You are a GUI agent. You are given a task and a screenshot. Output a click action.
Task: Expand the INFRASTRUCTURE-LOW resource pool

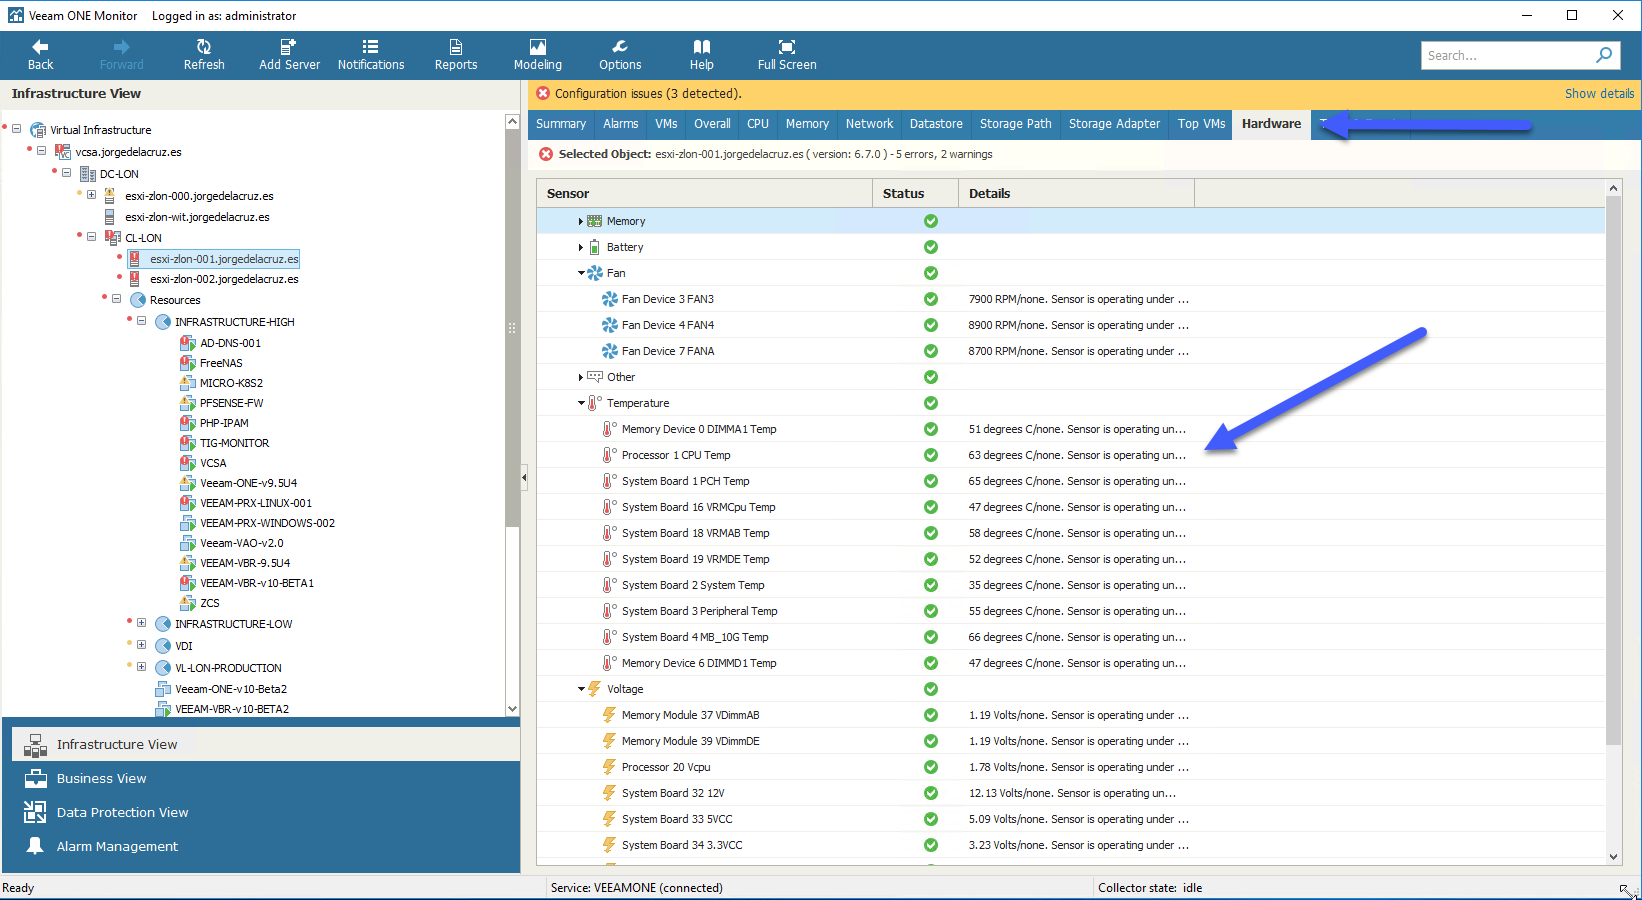(142, 623)
